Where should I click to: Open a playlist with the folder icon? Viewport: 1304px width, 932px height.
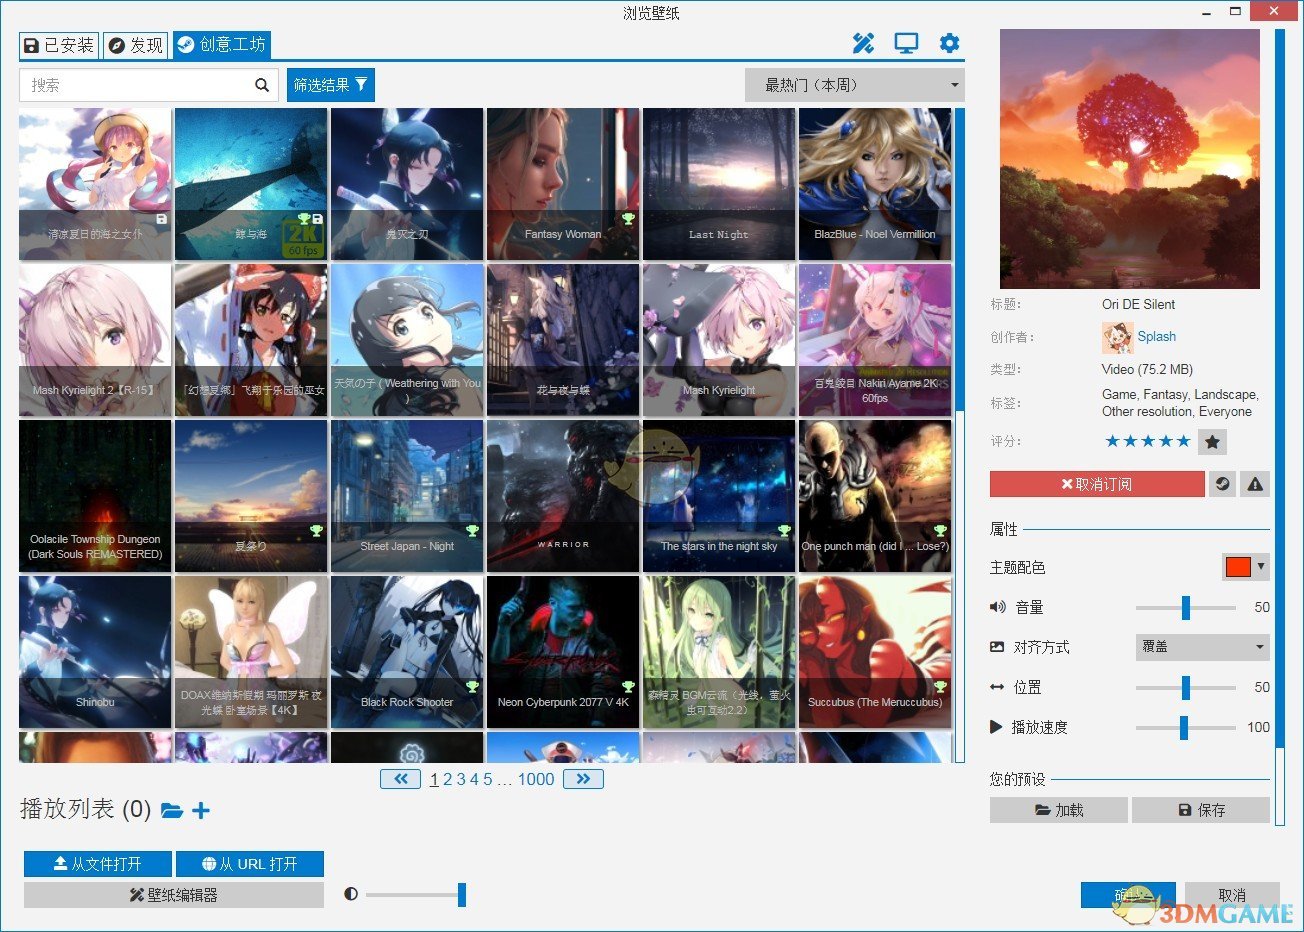tap(172, 810)
